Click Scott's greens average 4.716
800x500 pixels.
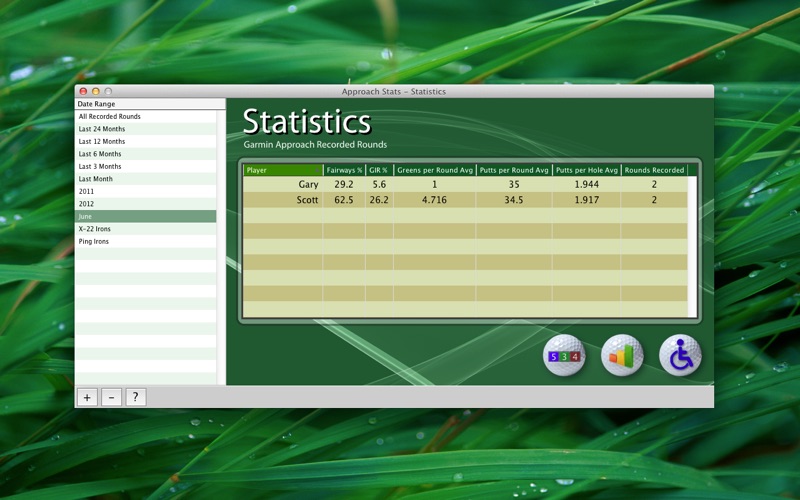(434, 200)
